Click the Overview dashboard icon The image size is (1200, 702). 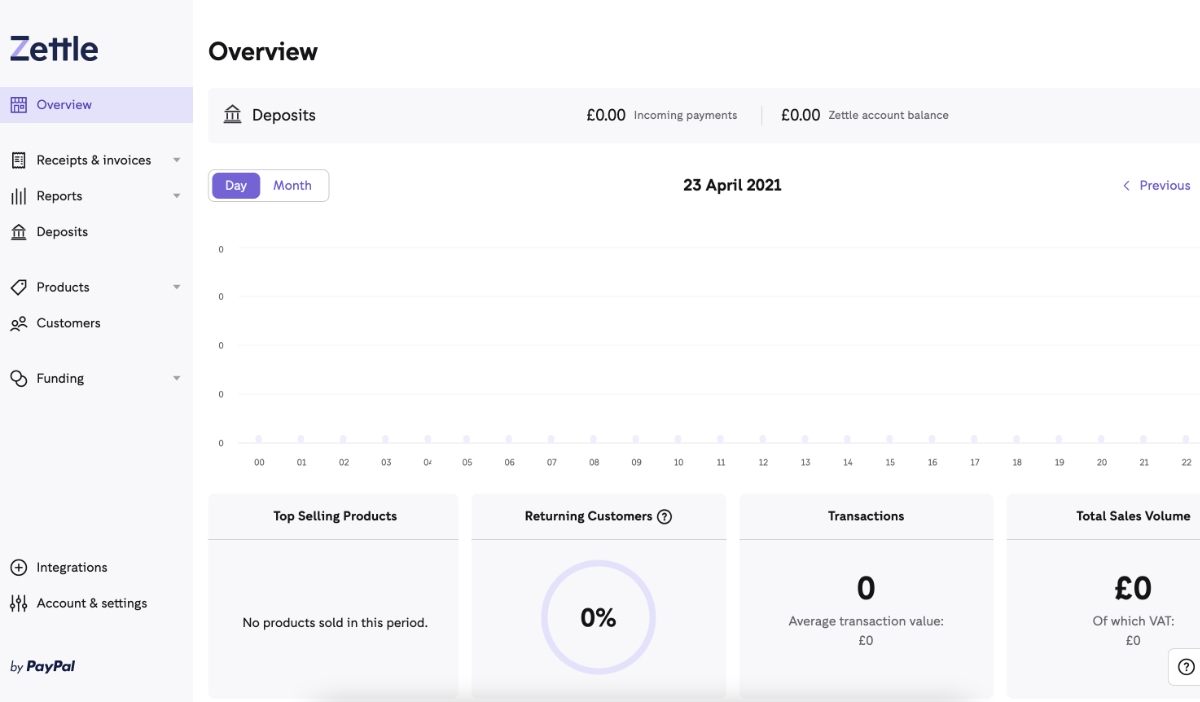[x=18, y=104]
